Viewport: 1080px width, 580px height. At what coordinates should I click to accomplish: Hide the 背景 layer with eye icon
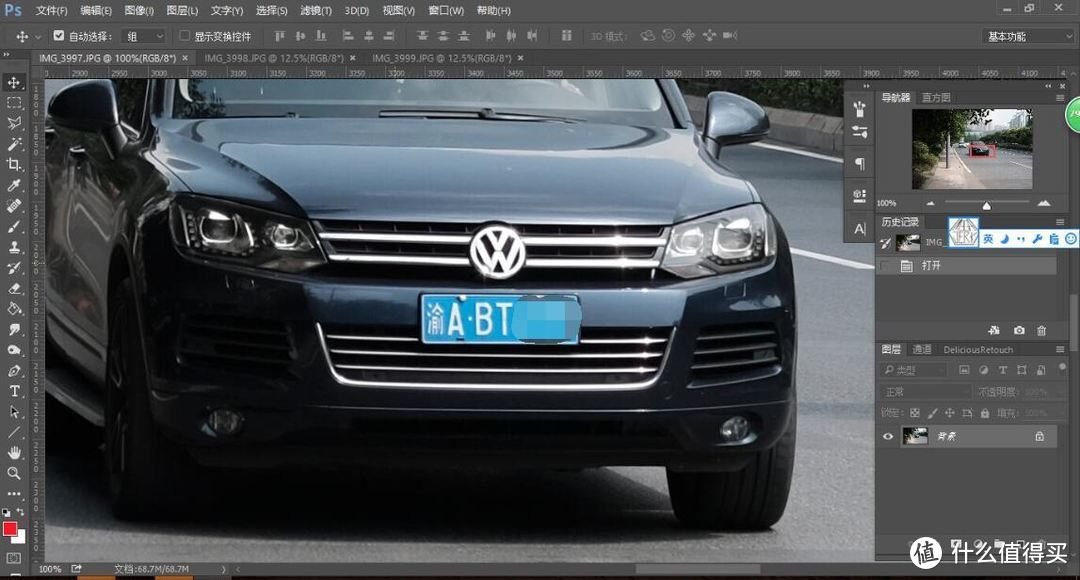(x=887, y=436)
